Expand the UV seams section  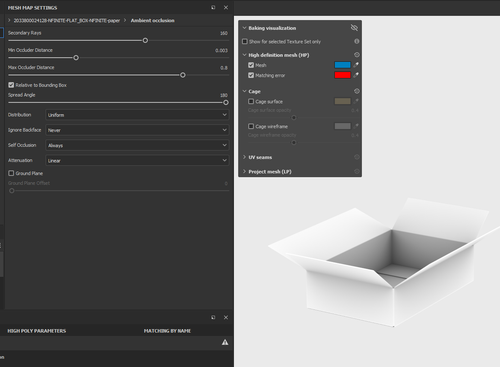(x=244, y=157)
